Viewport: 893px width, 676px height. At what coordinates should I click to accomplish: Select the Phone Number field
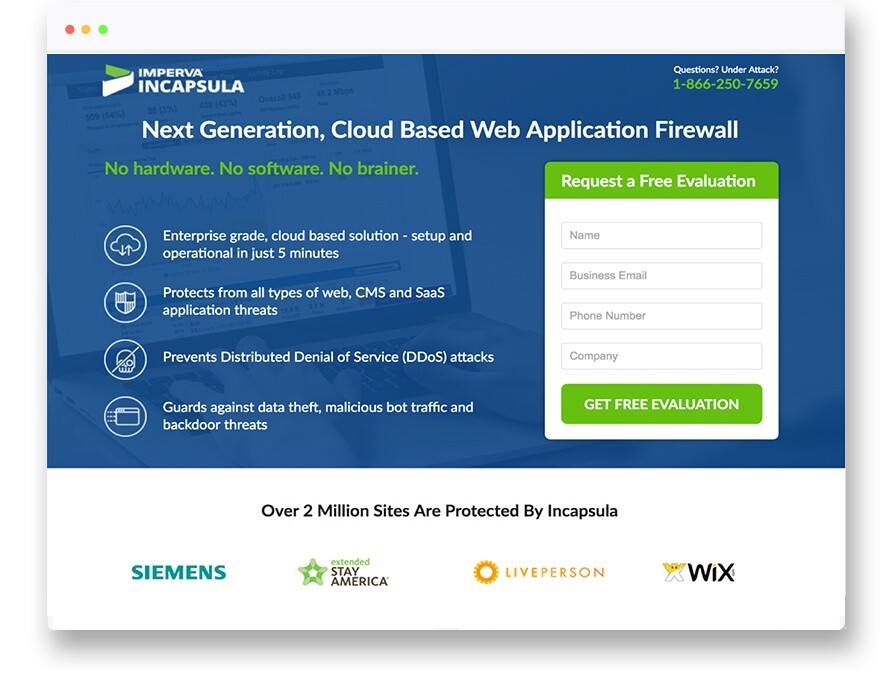coord(661,316)
